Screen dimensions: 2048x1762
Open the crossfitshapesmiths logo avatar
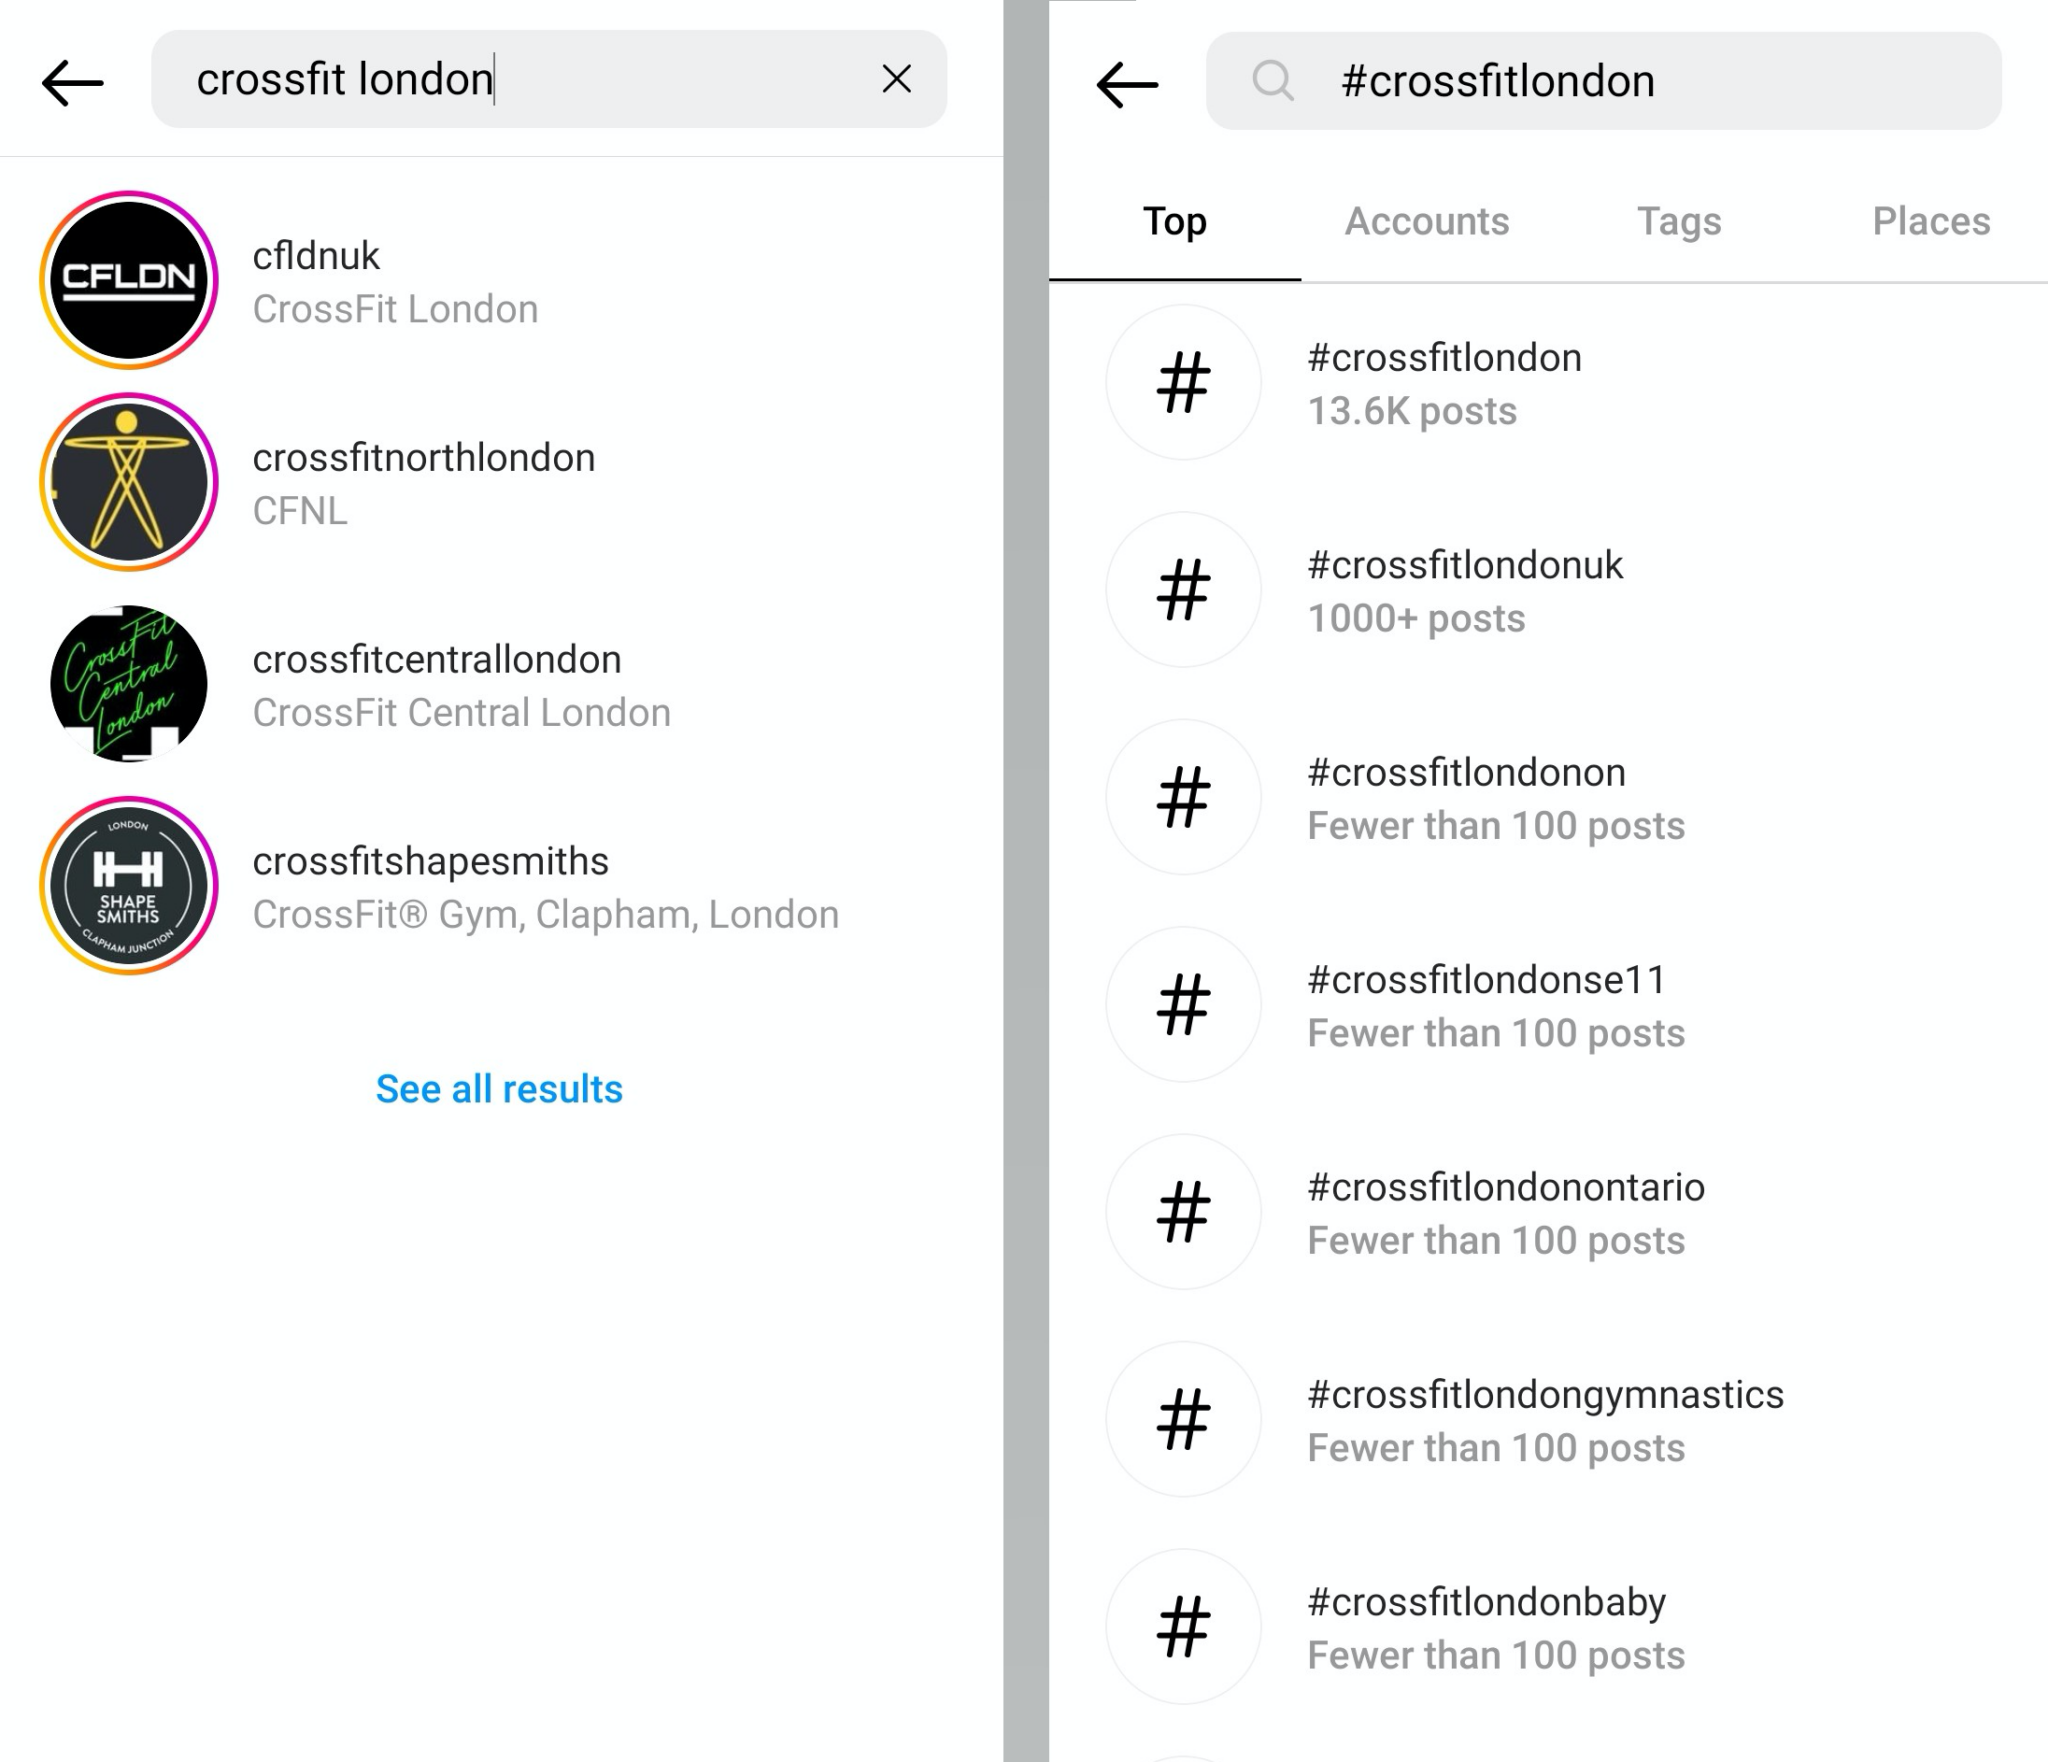click(129, 886)
